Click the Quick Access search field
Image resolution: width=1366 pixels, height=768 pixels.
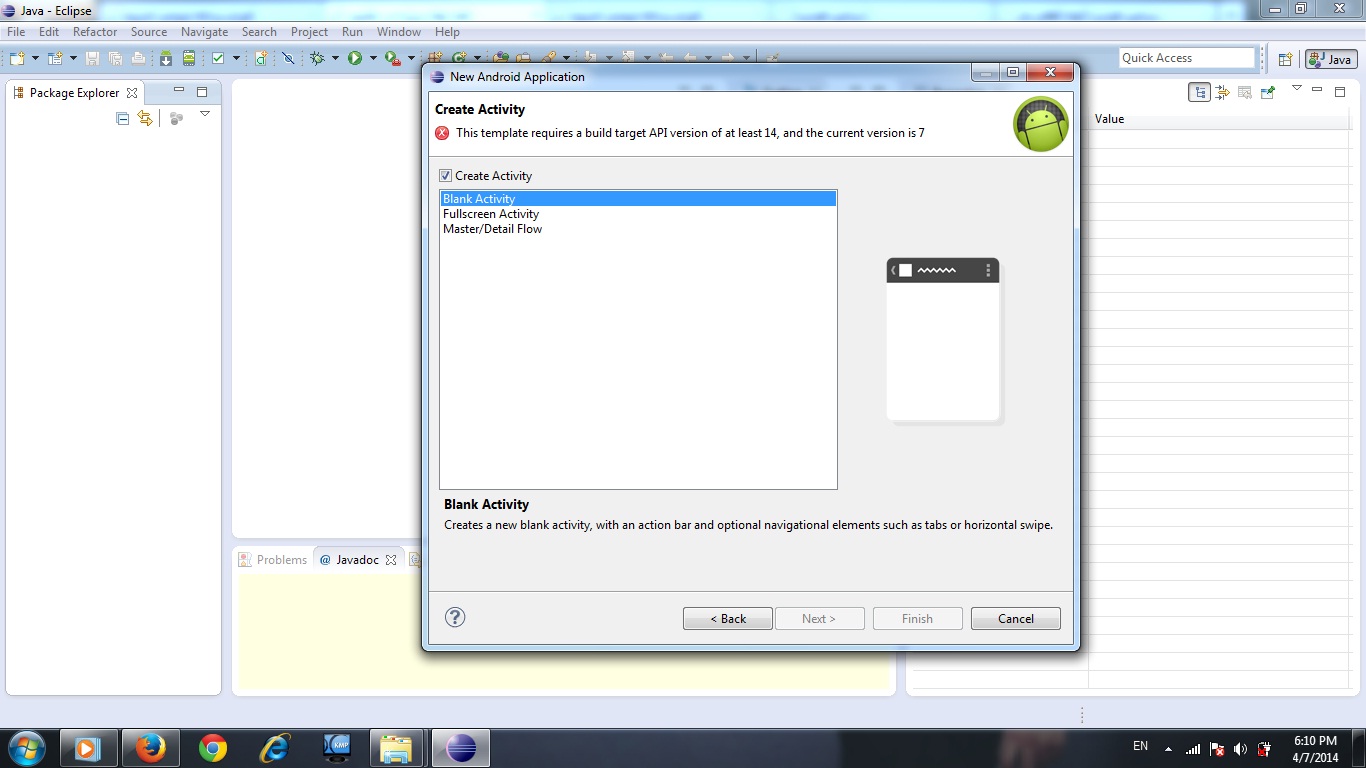pyautogui.click(x=1187, y=58)
